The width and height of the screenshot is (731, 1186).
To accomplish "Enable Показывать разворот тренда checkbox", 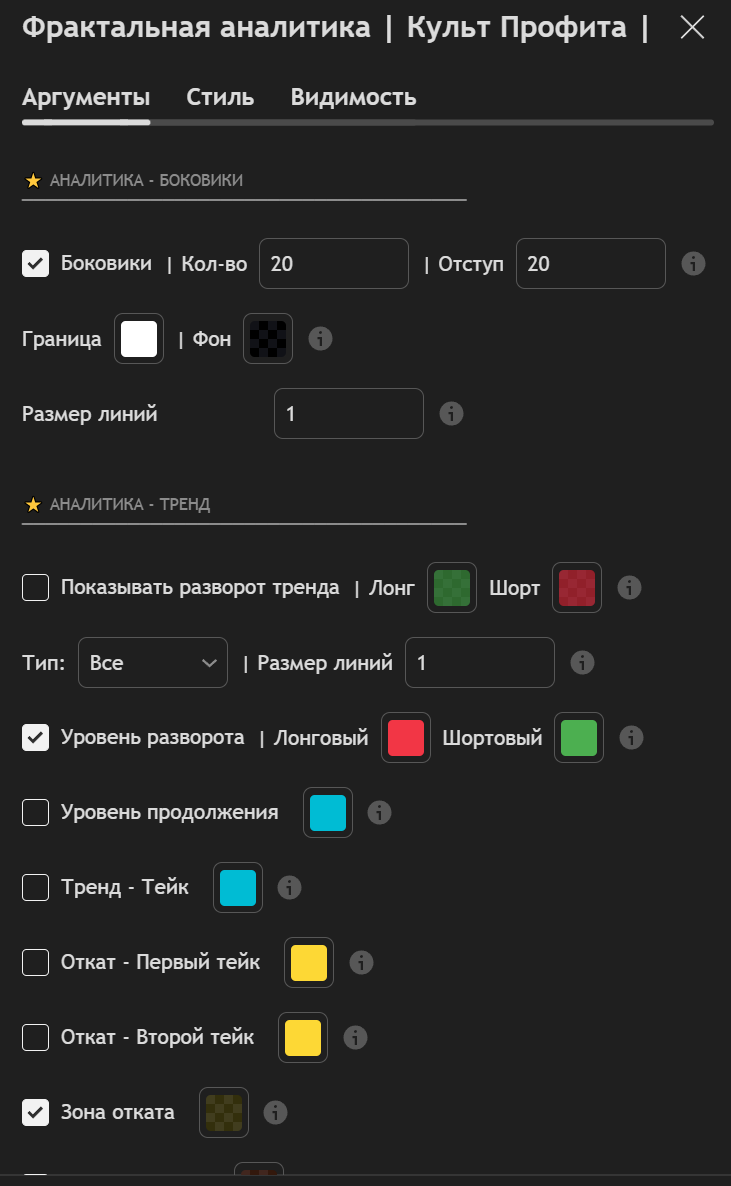I will point(36,588).
